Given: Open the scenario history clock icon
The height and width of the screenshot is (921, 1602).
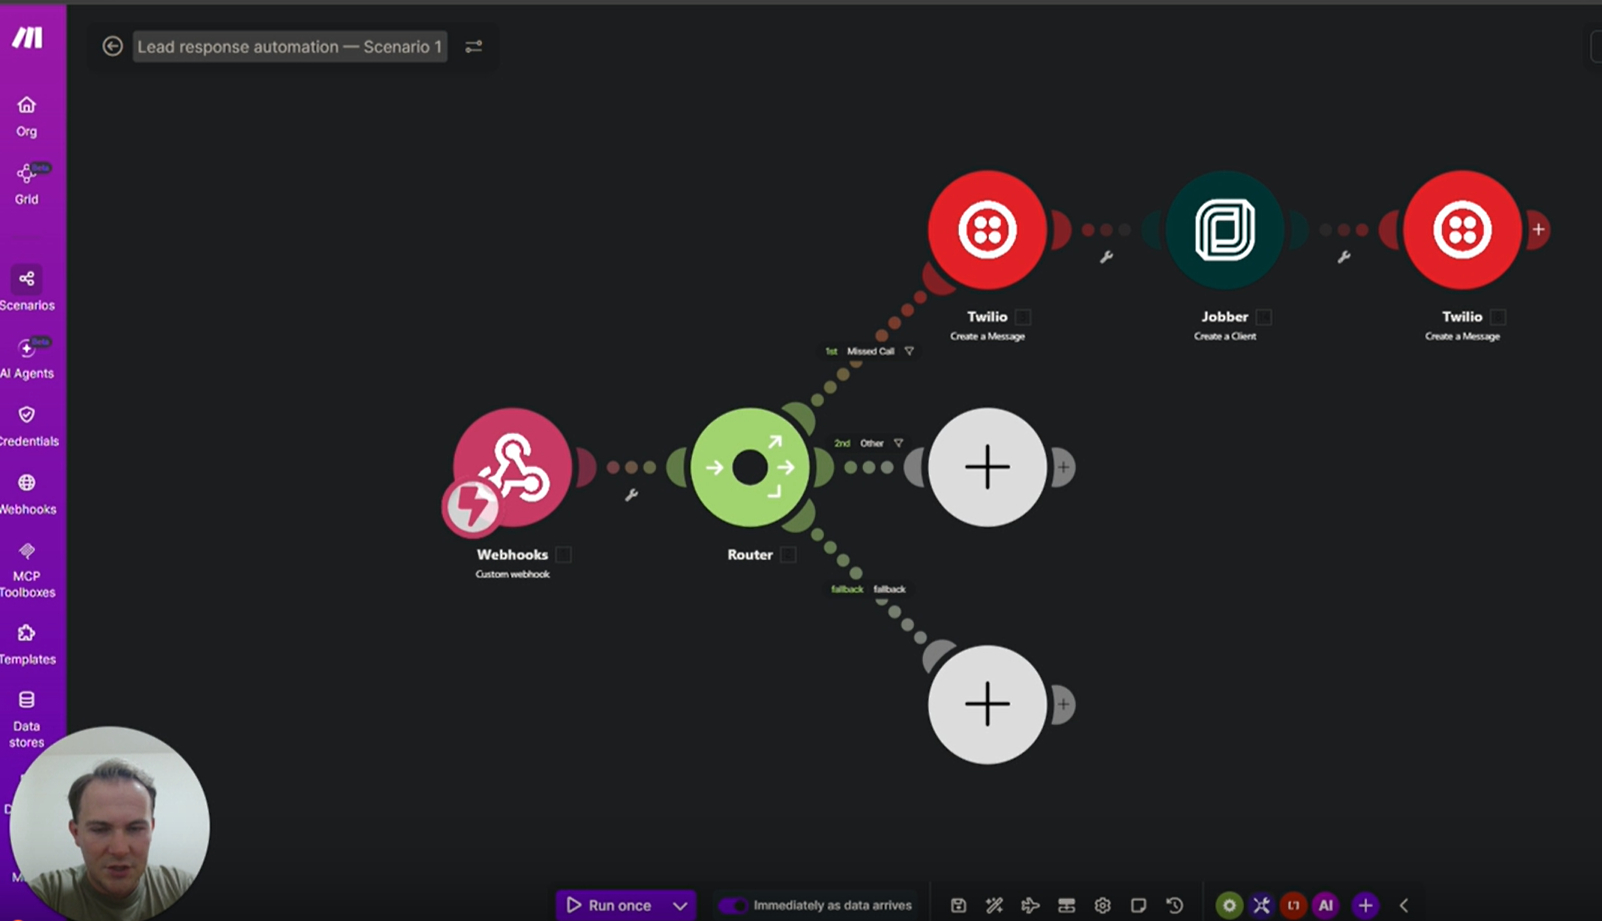Looking at the screenshot, I should tap(1174, 905).
